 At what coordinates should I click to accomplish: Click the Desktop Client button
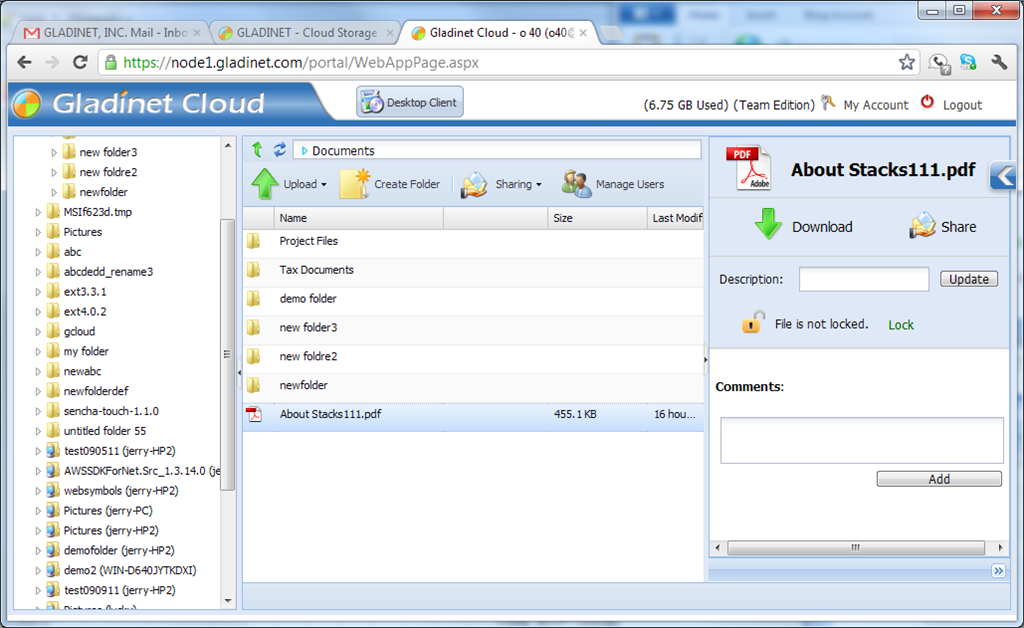pos(410,102)
